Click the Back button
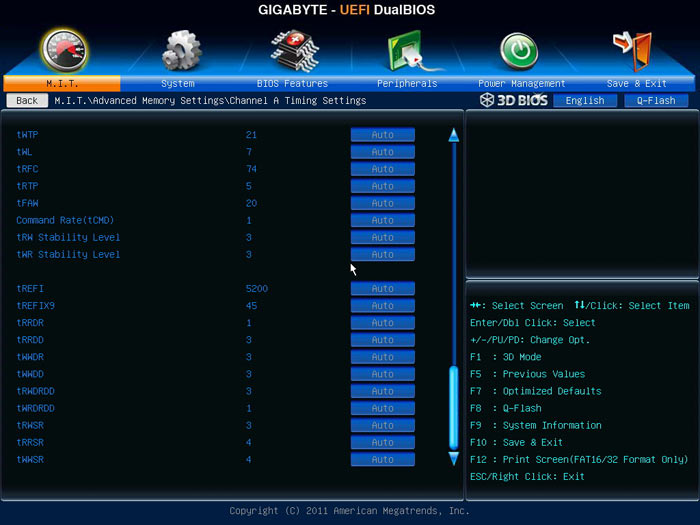700x525 pixels. pyautogui.click(x=27, y=100)
